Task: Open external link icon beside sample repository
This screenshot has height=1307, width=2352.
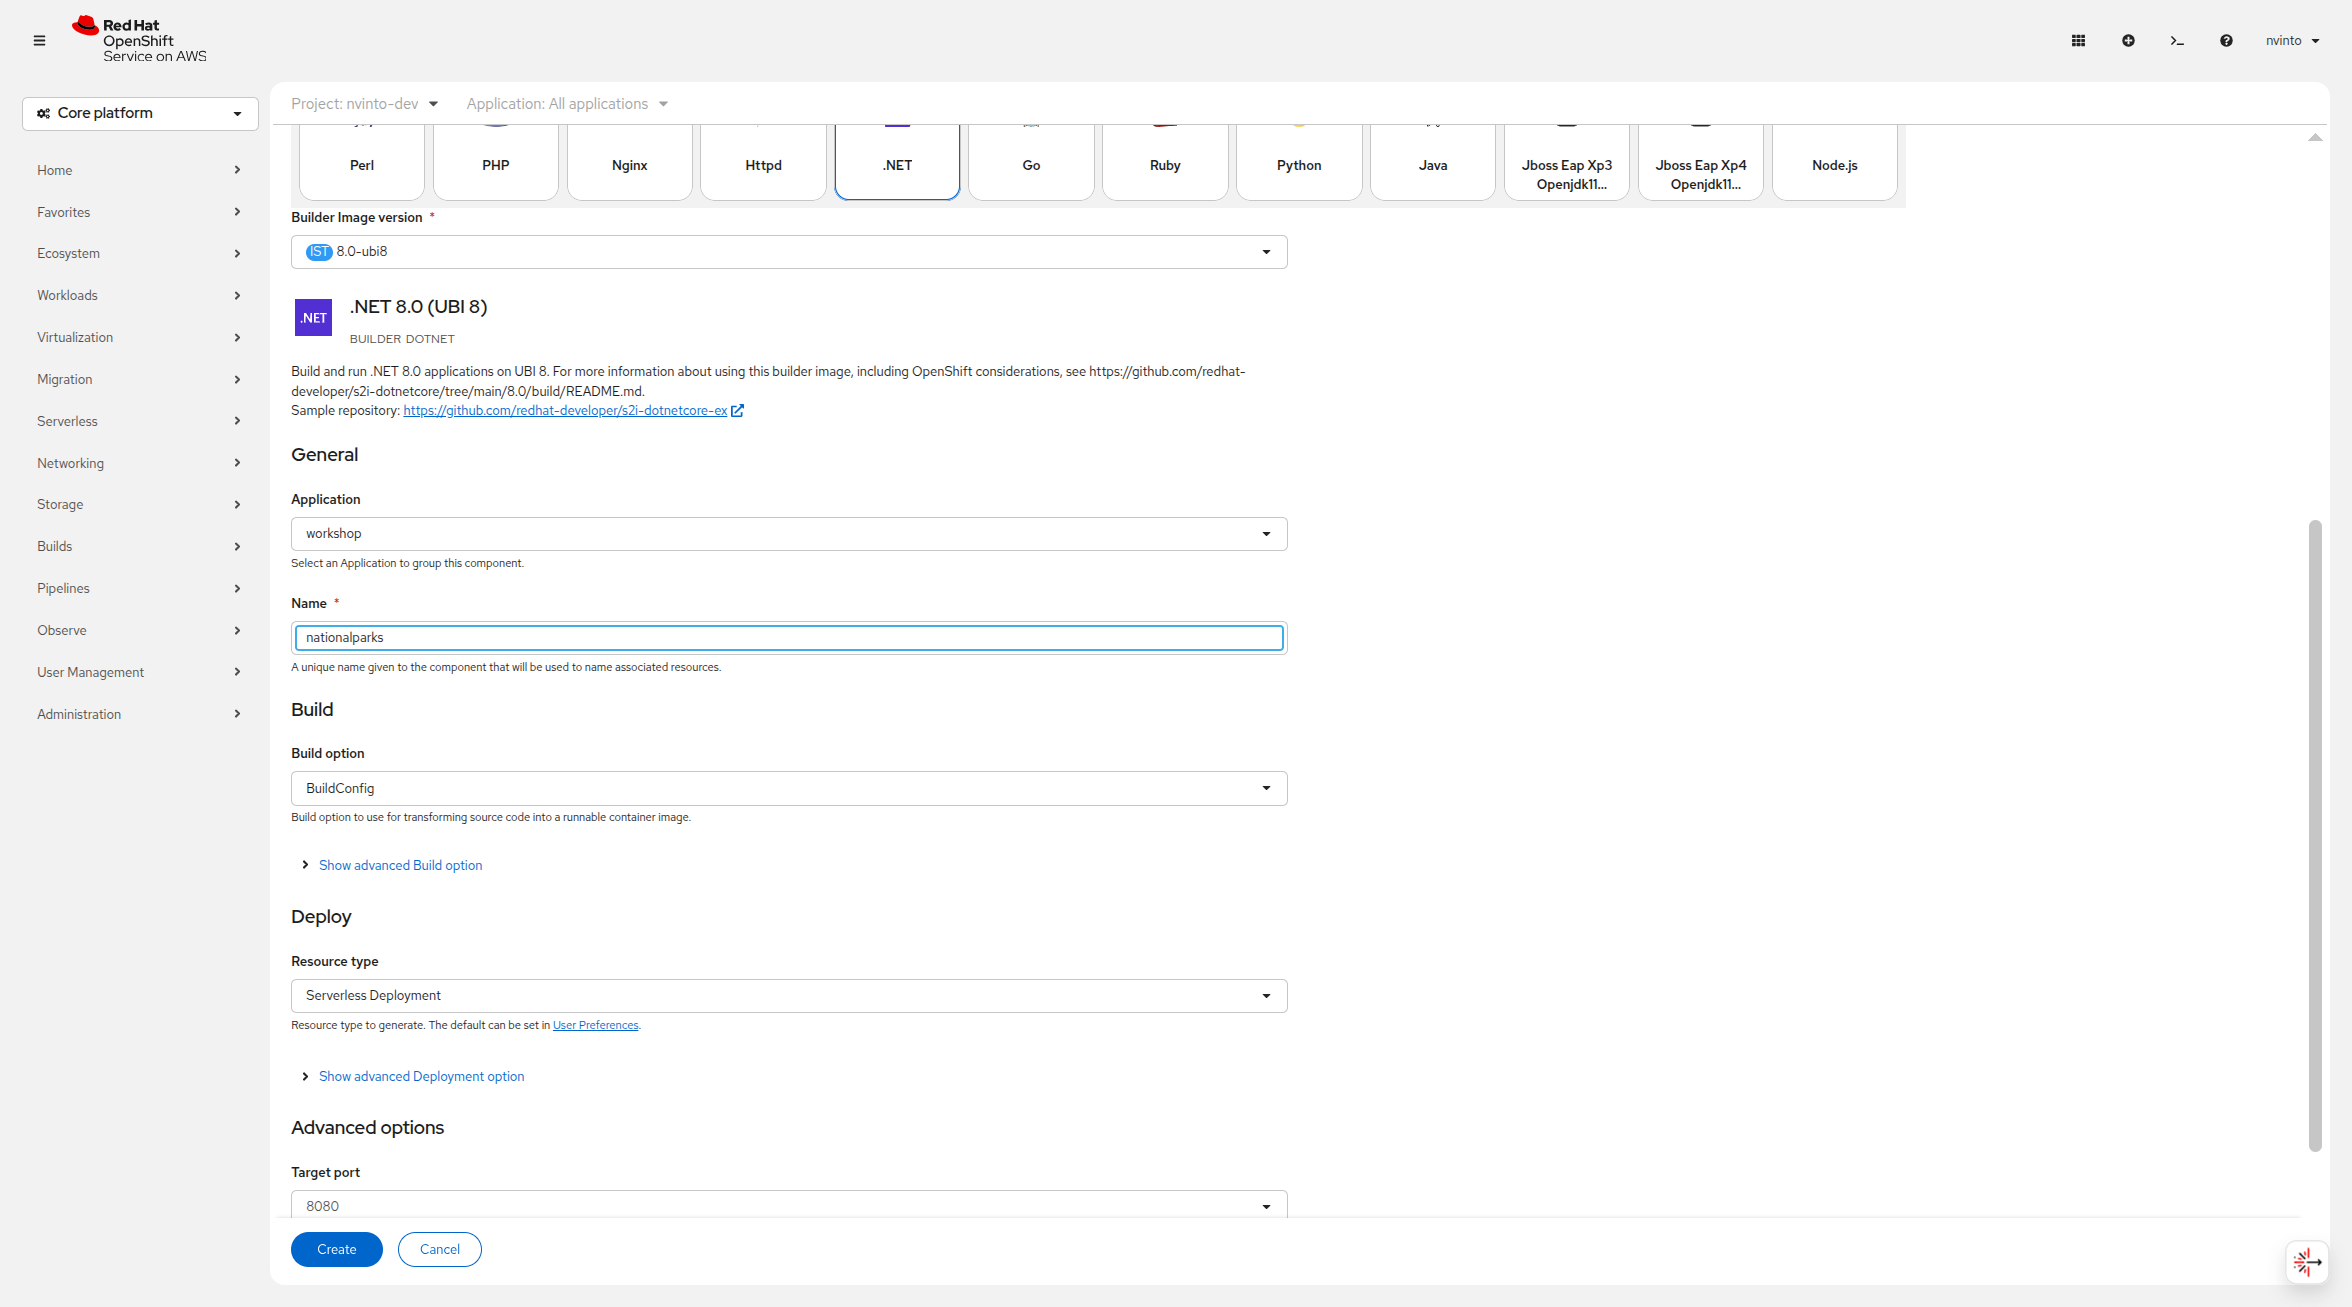Action: [x=737, y=411]
